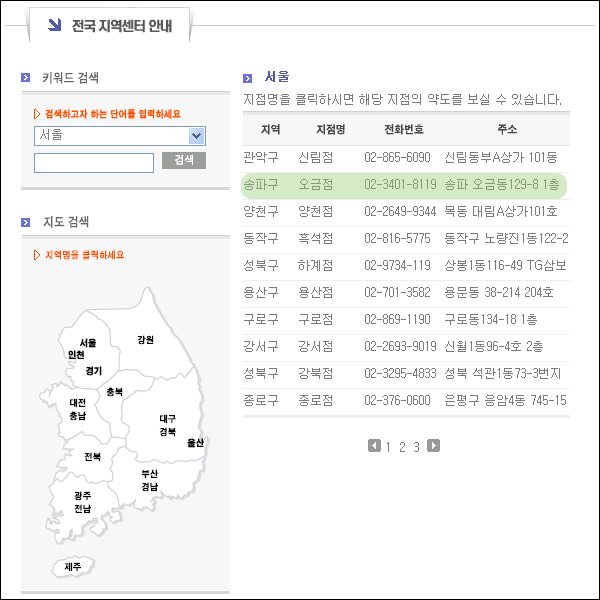Click phone number 02-2693-9019

(x=400, y=346)
